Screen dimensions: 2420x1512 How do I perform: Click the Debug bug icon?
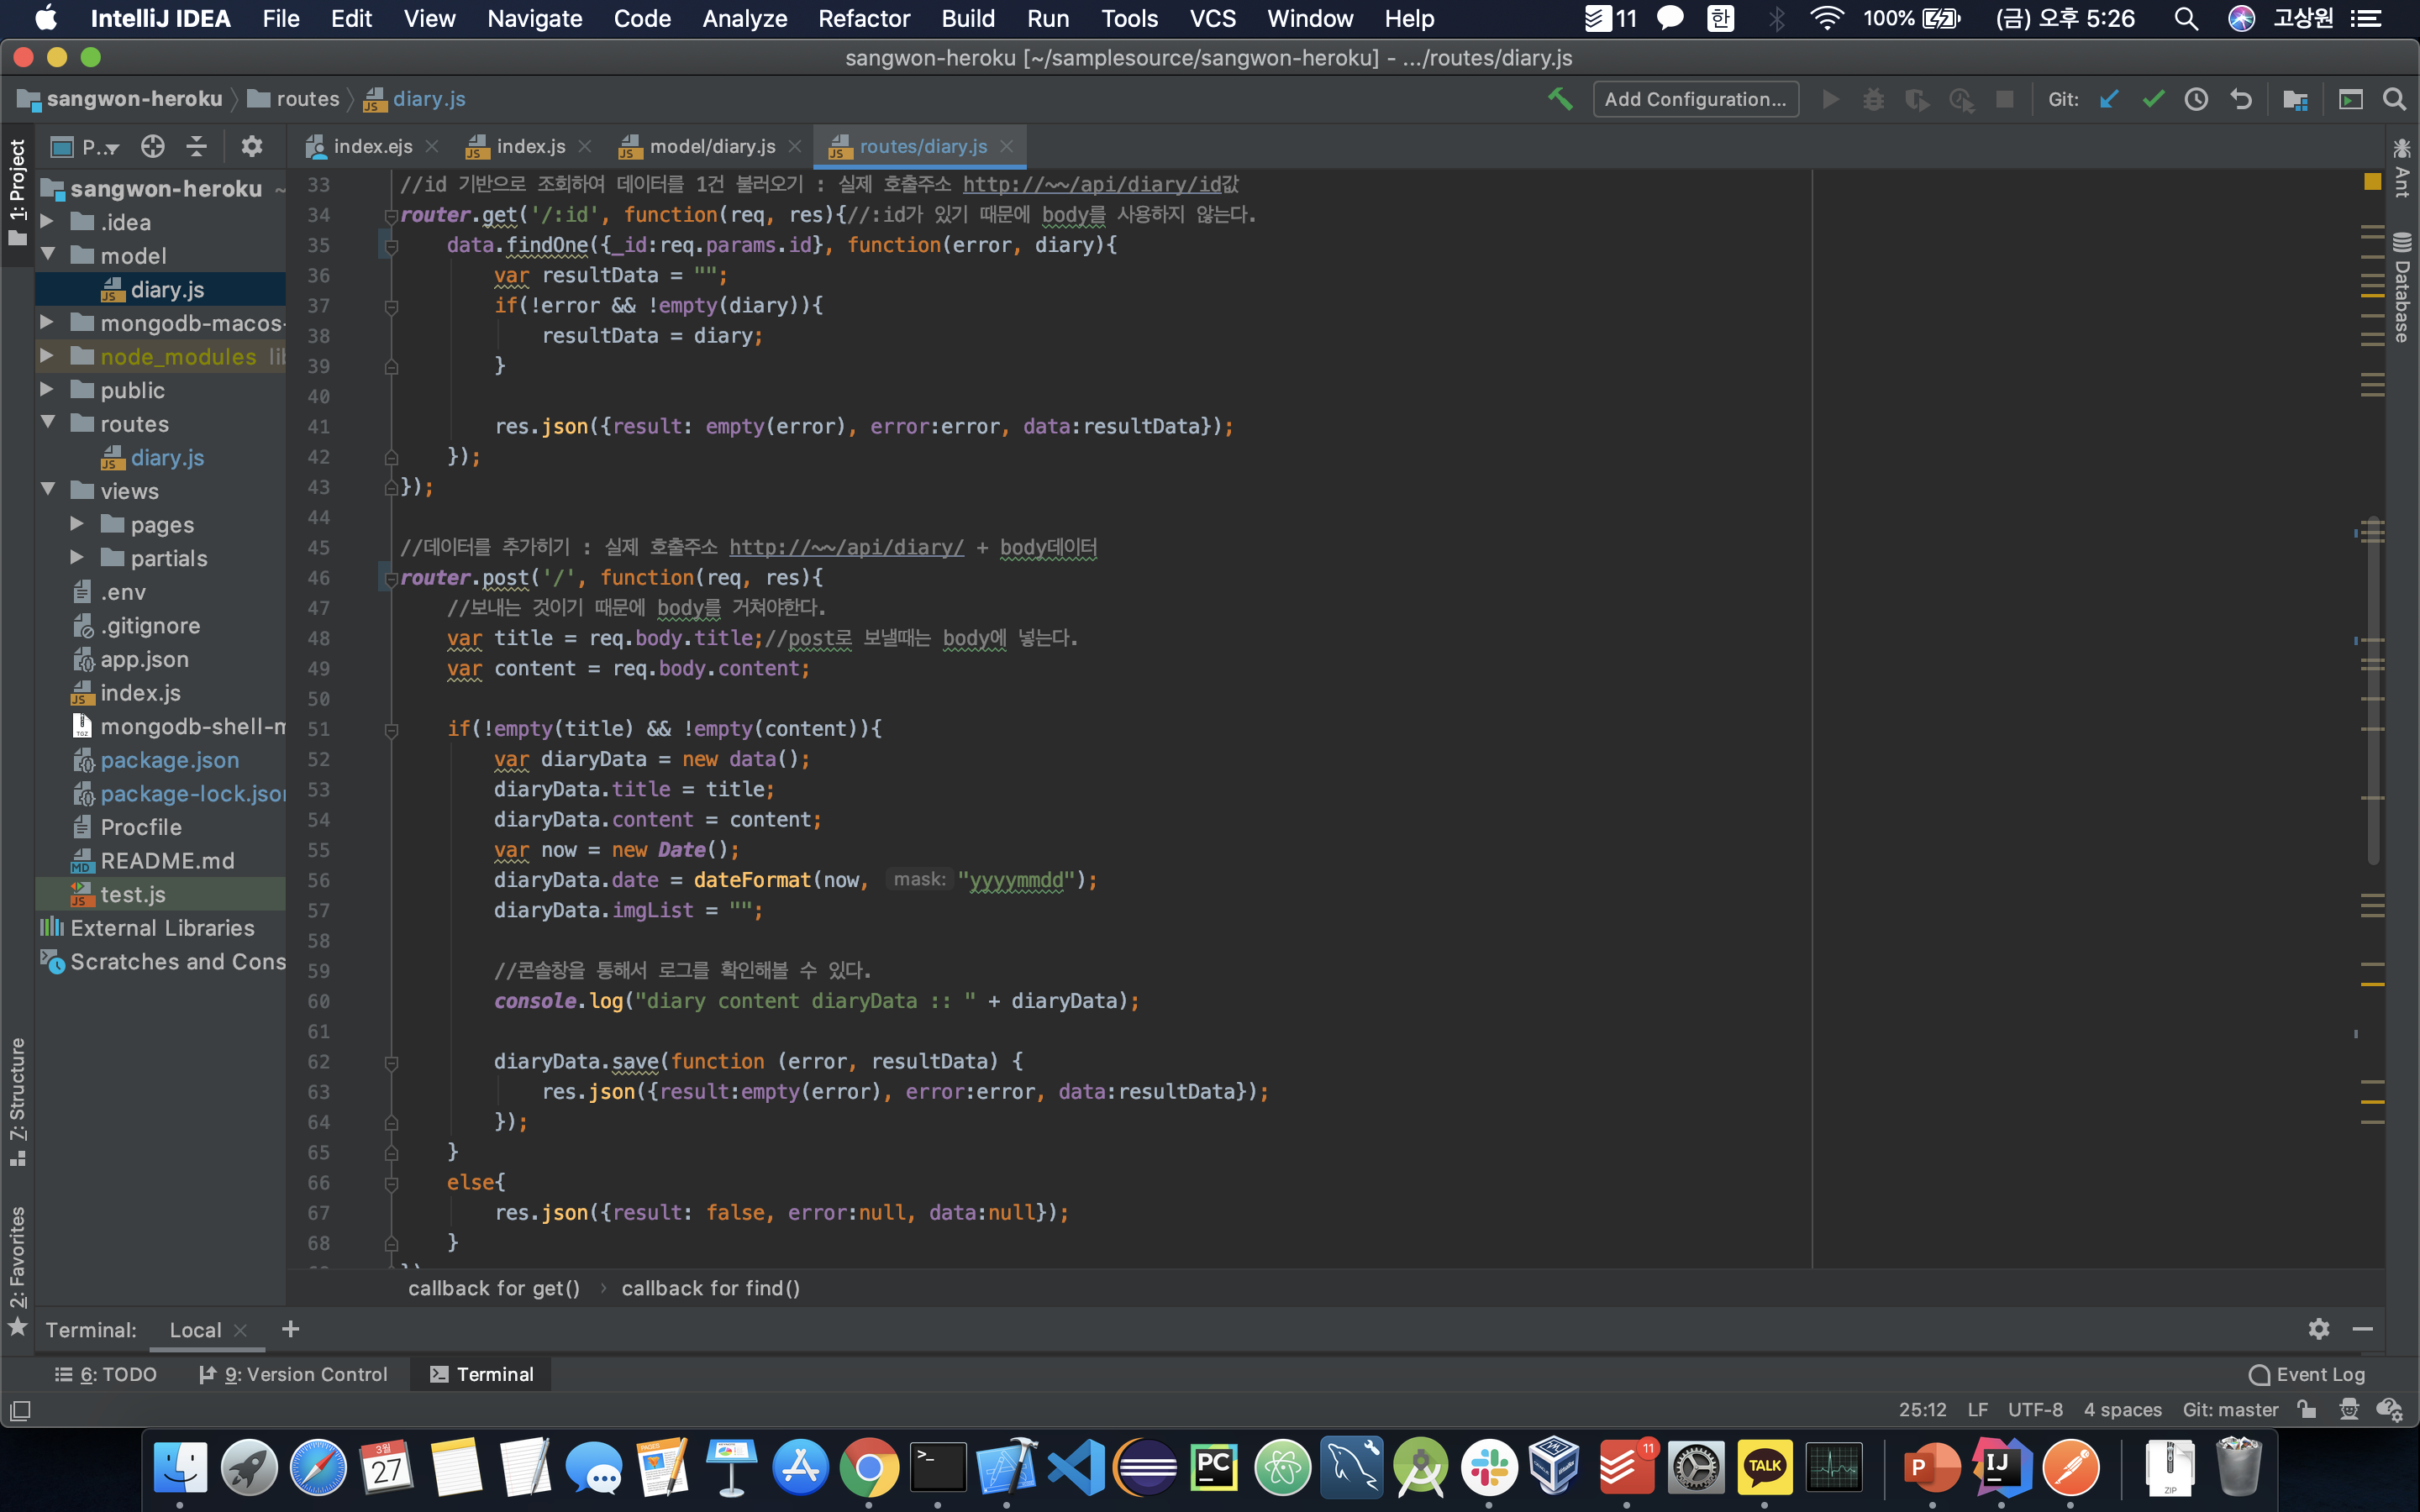[1873, 99]
